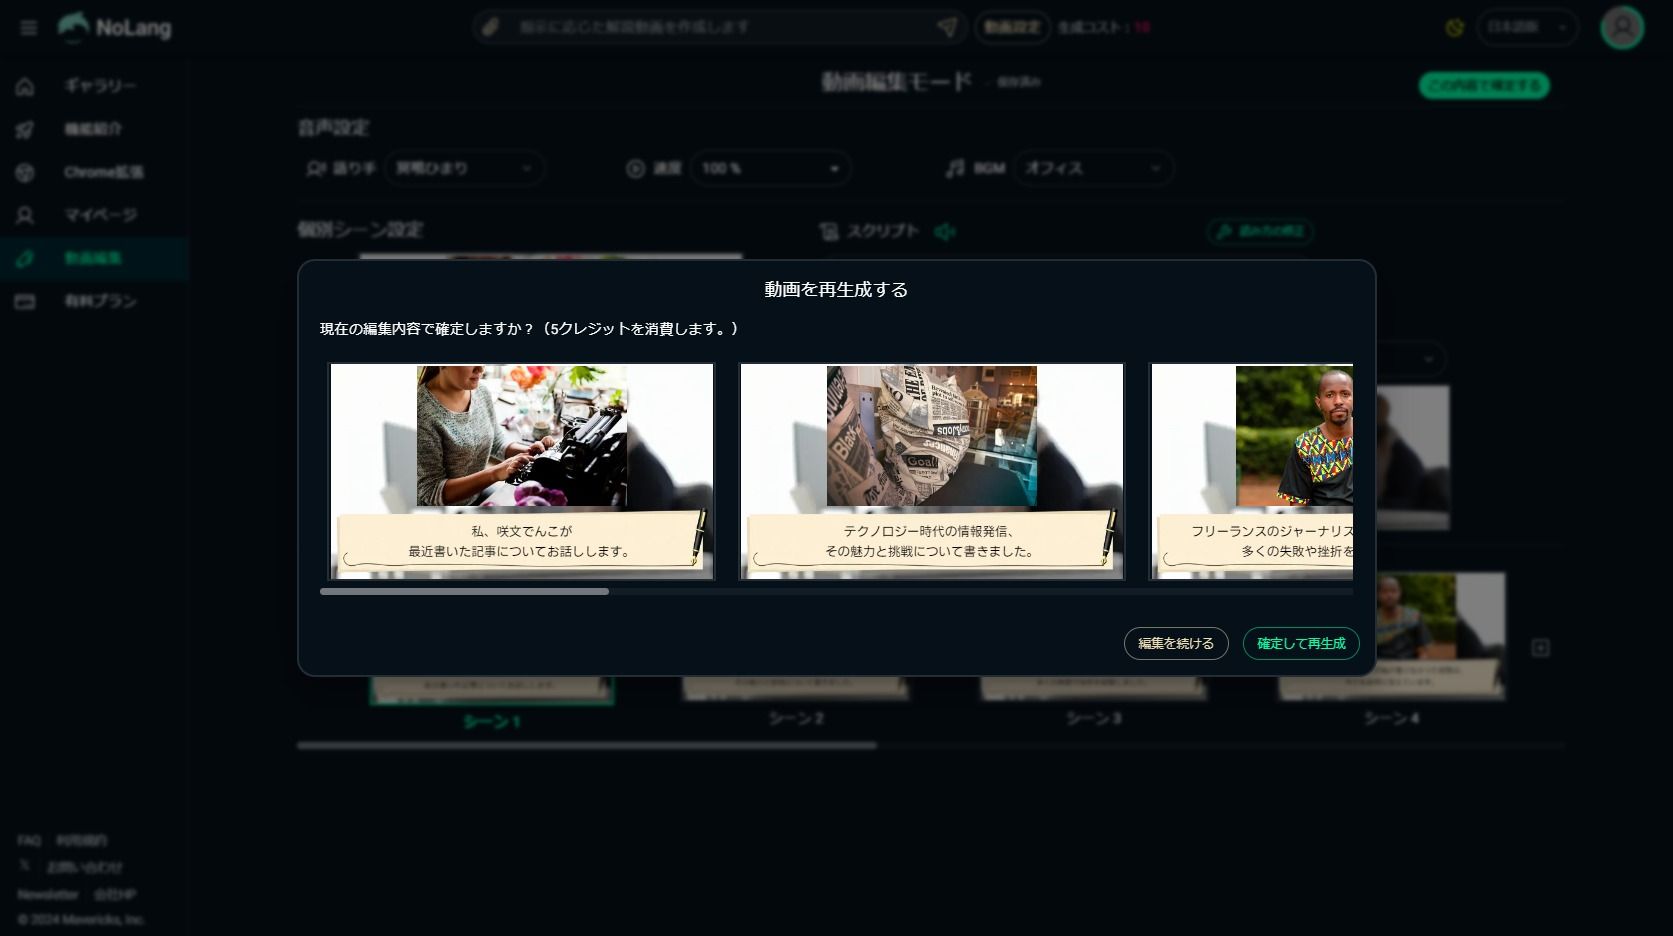This screenshot has width=1673, height=936.
Task: Open the hamburger navigation menu
Action: 28,28
